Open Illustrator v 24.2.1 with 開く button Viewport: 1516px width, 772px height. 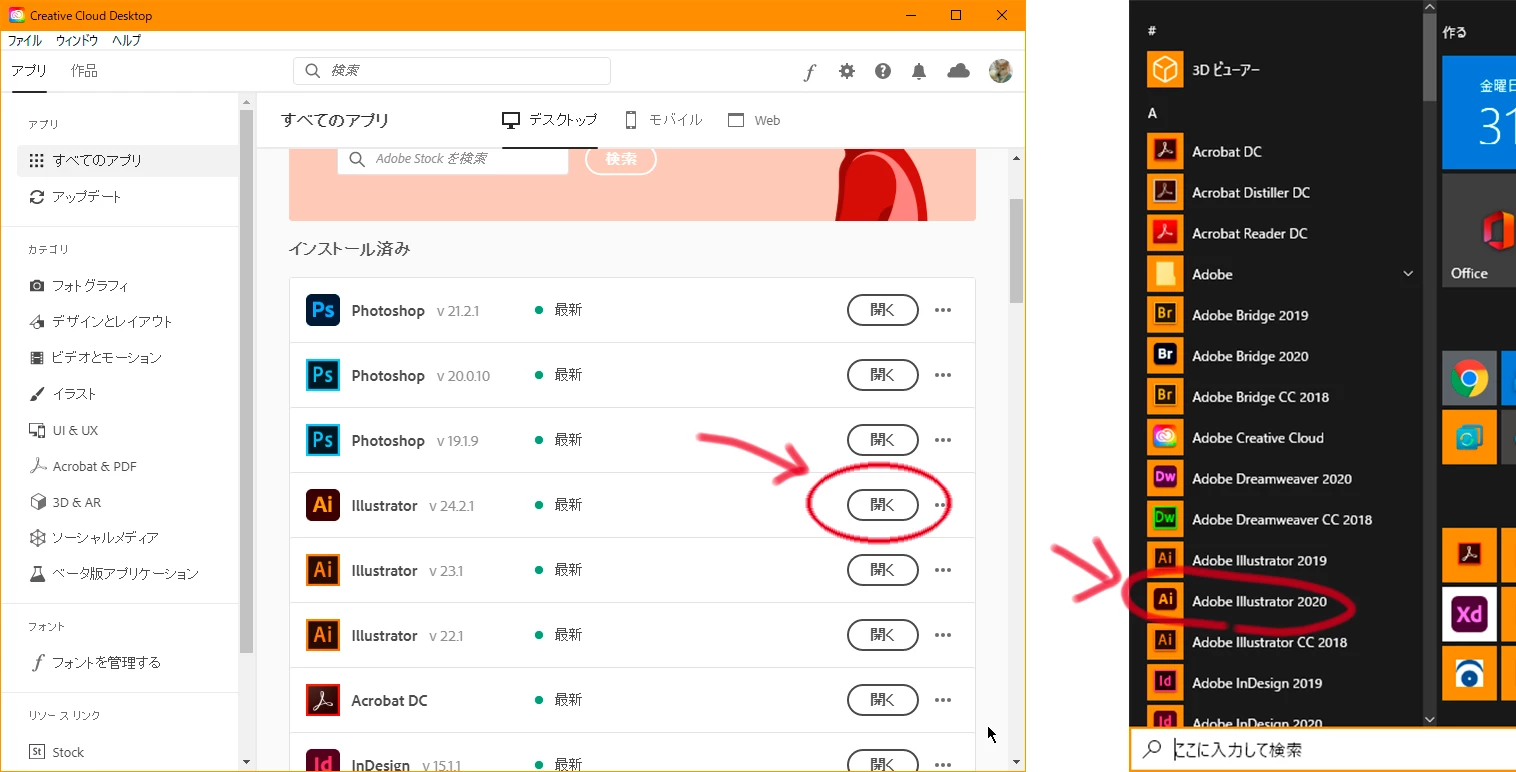[883, 505]
